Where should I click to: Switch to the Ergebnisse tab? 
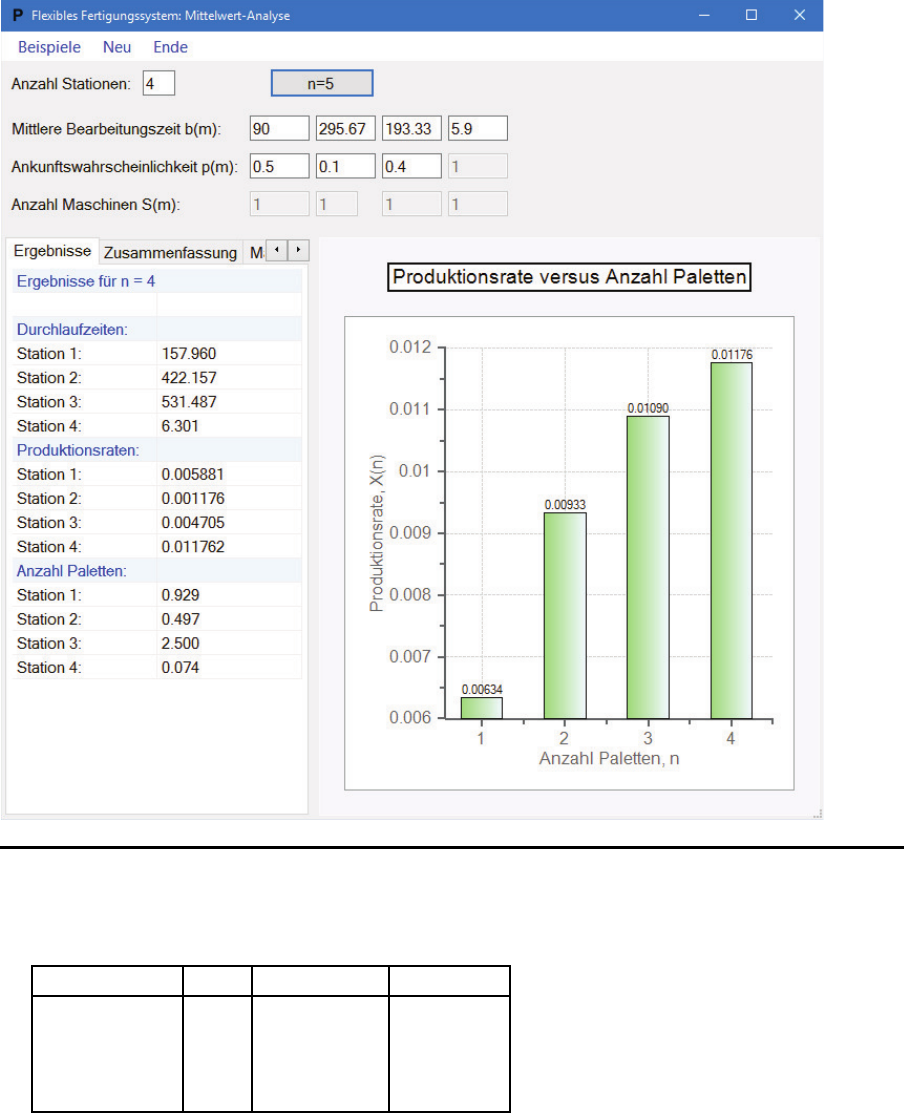(52, 251)
